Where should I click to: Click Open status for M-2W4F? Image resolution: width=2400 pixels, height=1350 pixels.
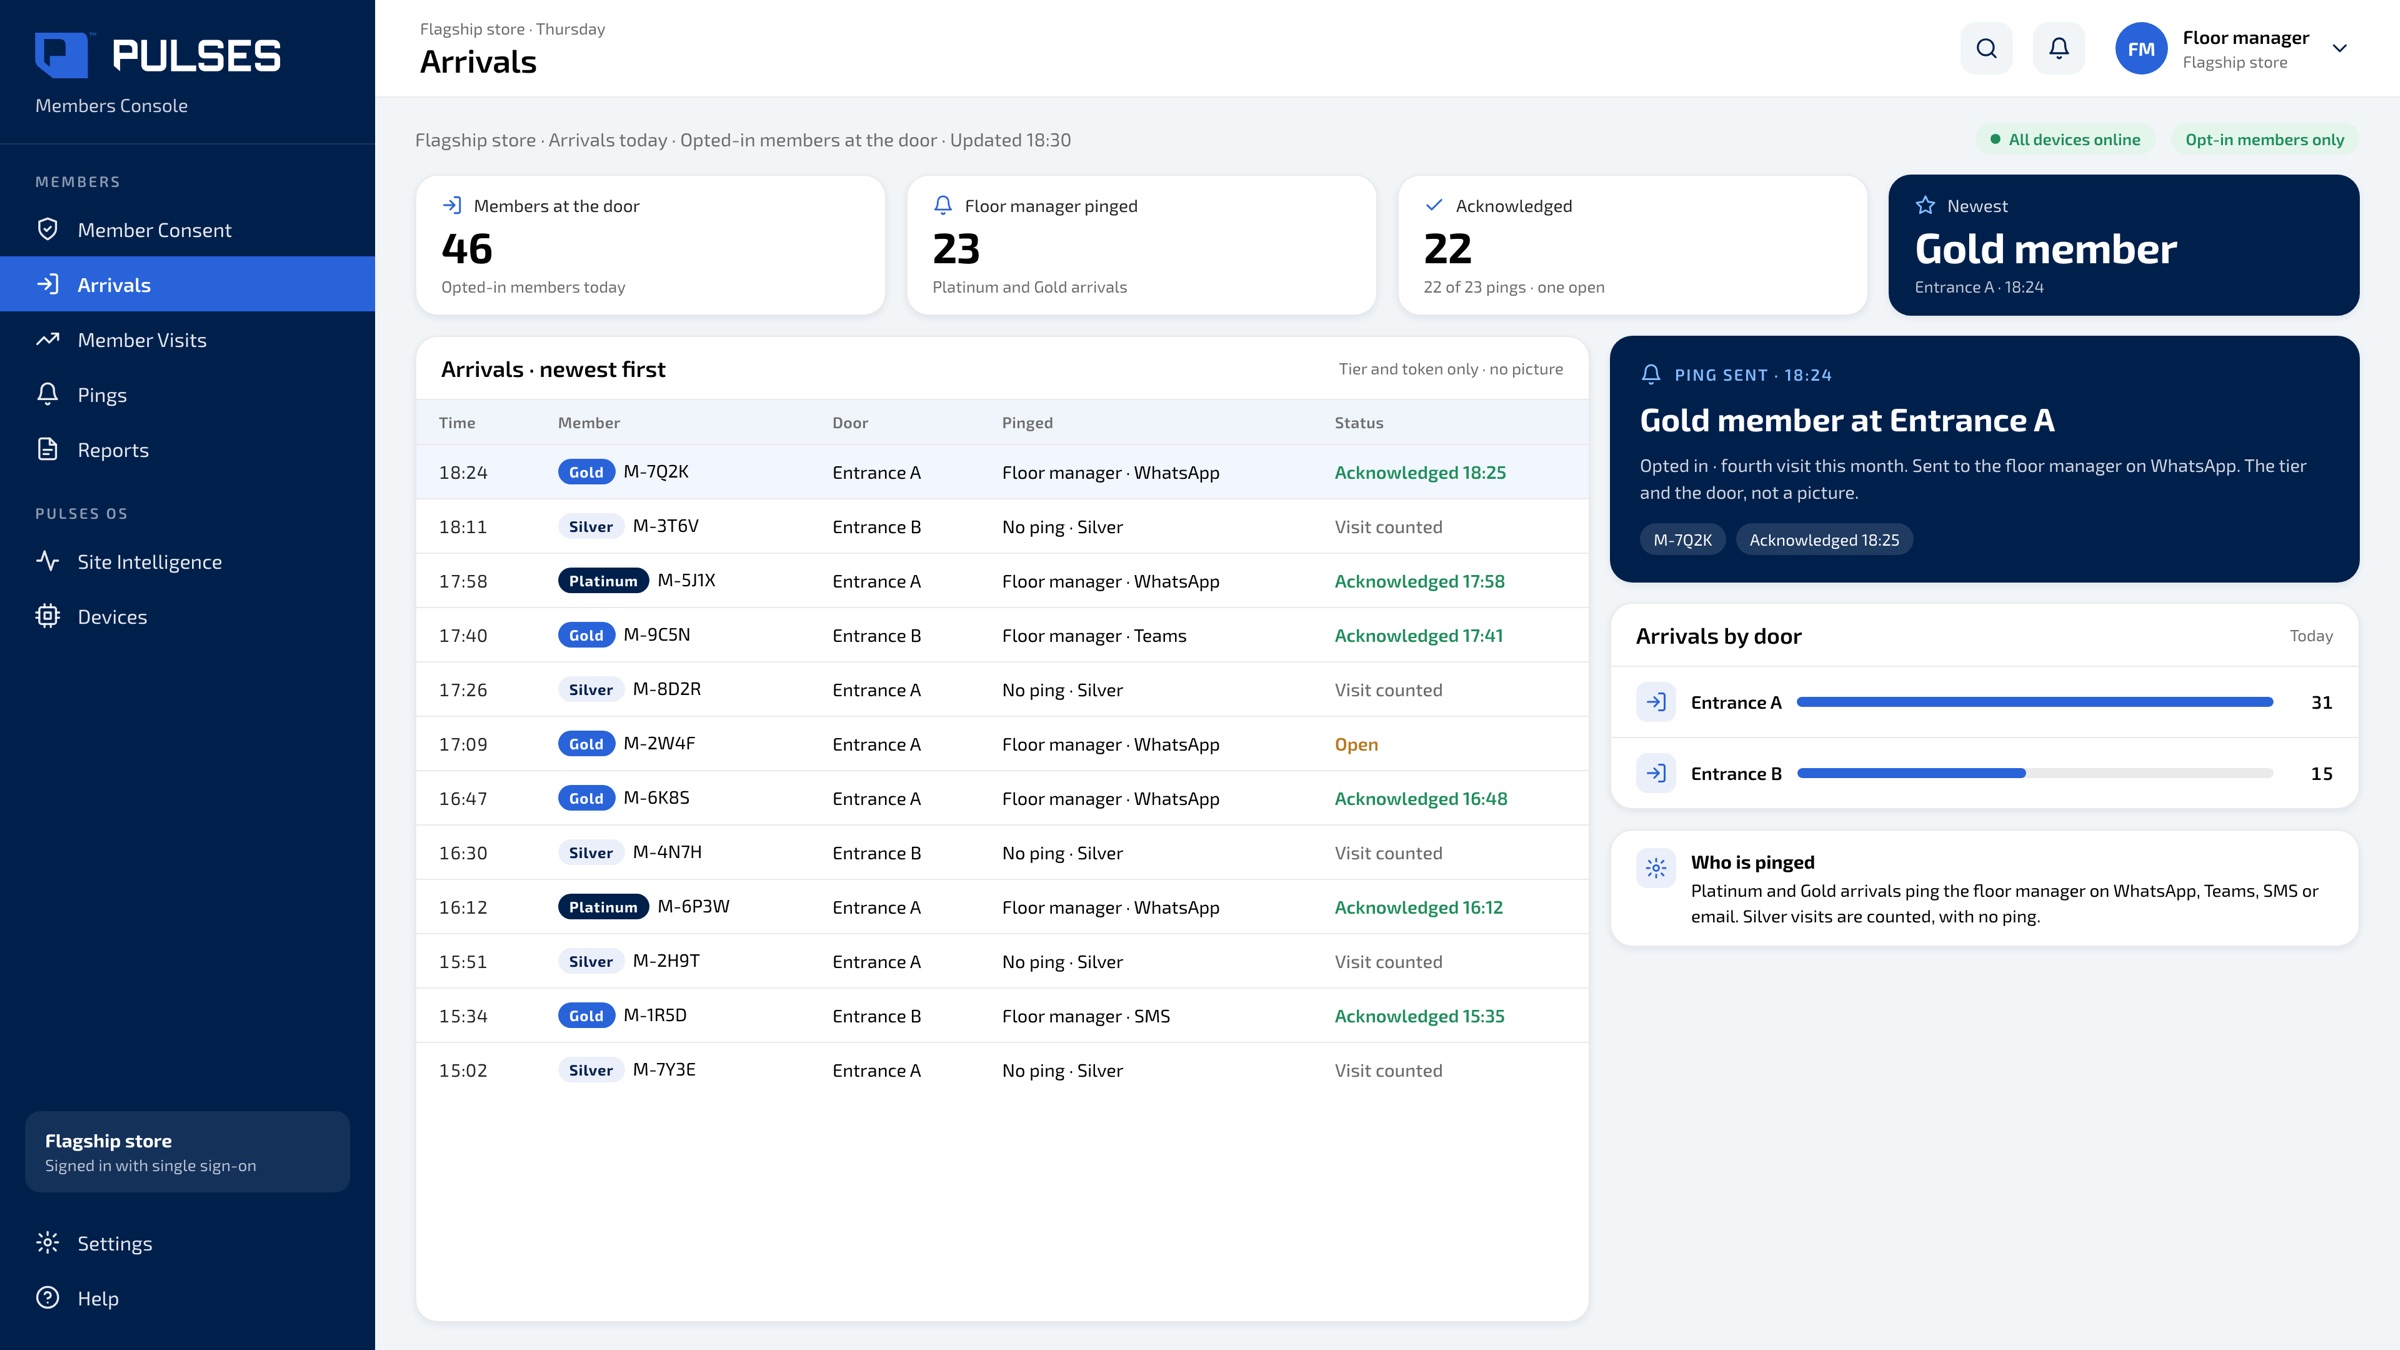1356,744
